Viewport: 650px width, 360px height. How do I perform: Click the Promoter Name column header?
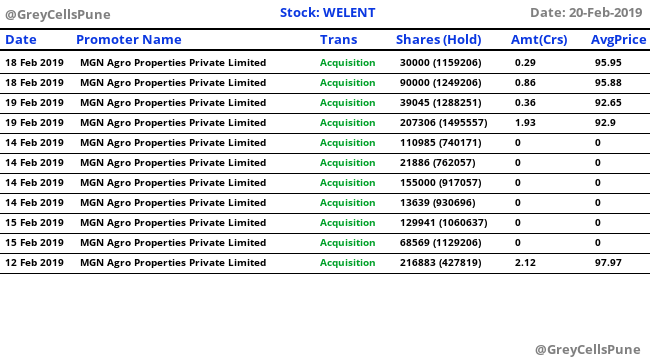[129, 40]
